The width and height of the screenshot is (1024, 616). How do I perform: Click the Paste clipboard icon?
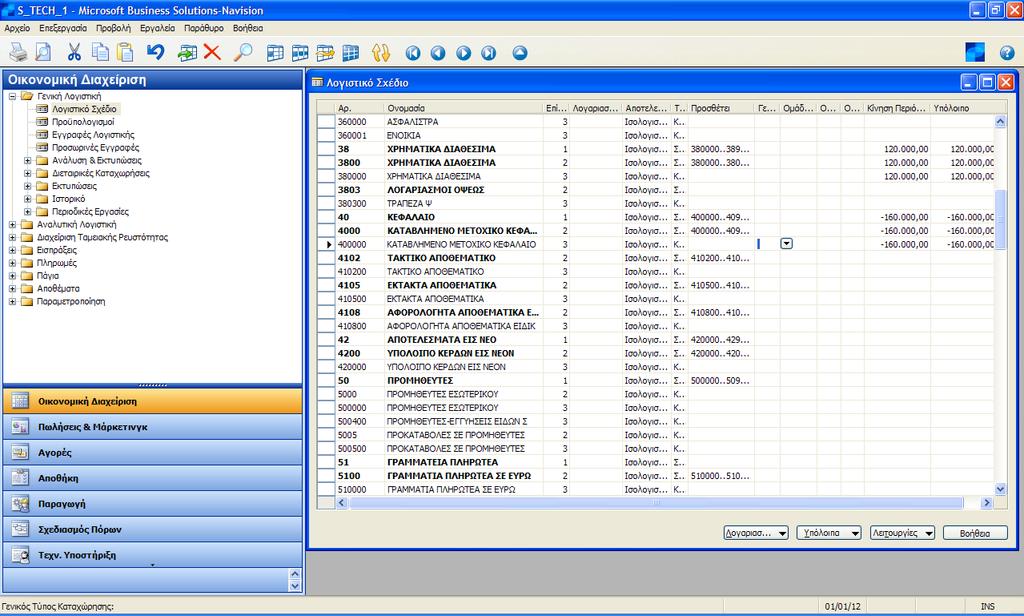click(125, 52)
